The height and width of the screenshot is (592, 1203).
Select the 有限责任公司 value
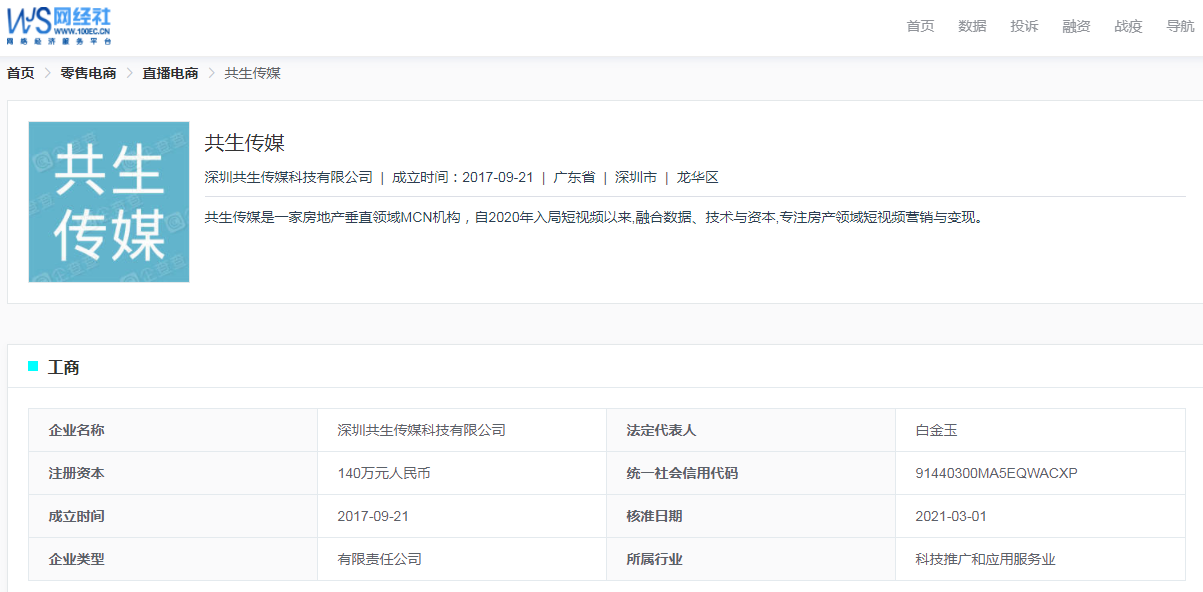(380, 559)
